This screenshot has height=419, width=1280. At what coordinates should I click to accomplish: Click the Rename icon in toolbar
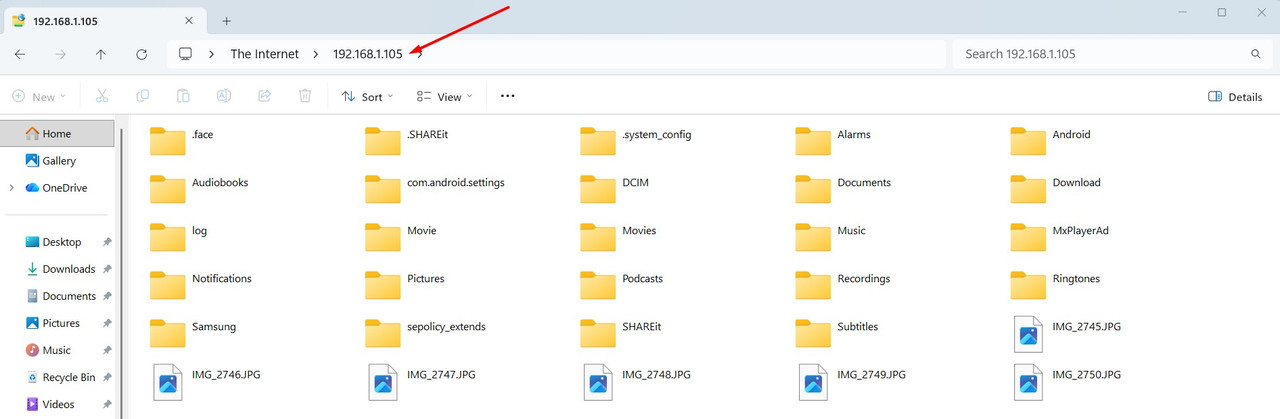coord(224,96)
